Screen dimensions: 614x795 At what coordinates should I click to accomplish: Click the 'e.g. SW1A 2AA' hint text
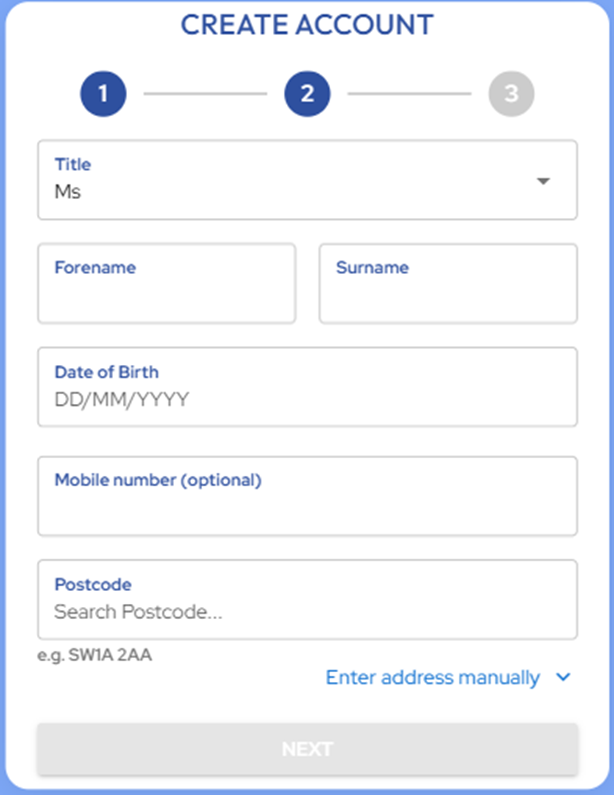click(96, 655)
